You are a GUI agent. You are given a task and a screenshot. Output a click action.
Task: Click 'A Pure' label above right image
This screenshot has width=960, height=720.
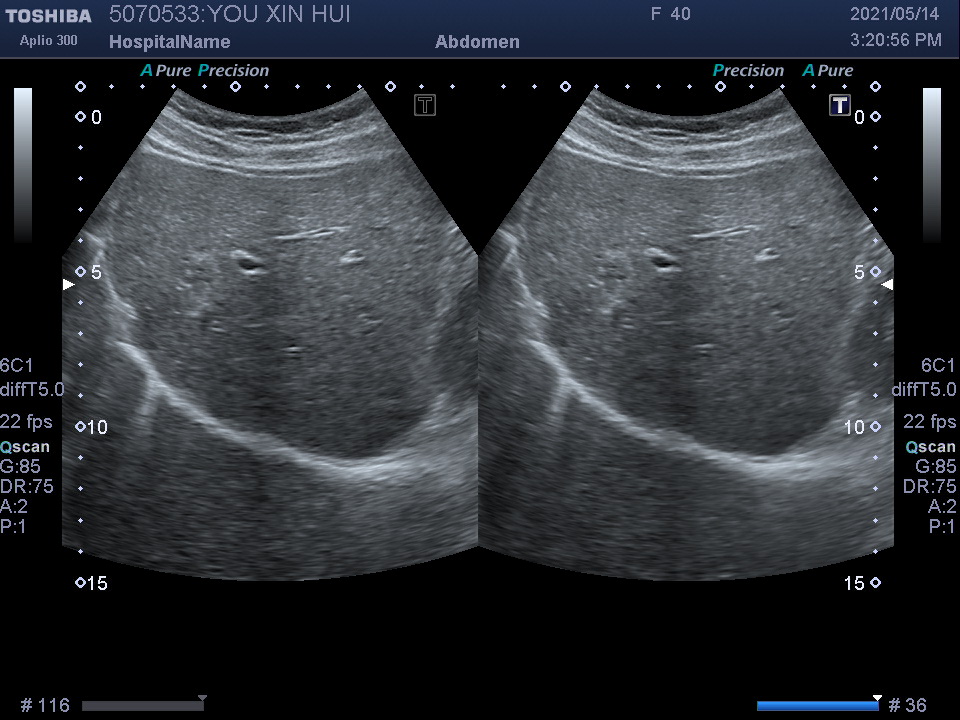coord(828,70)
